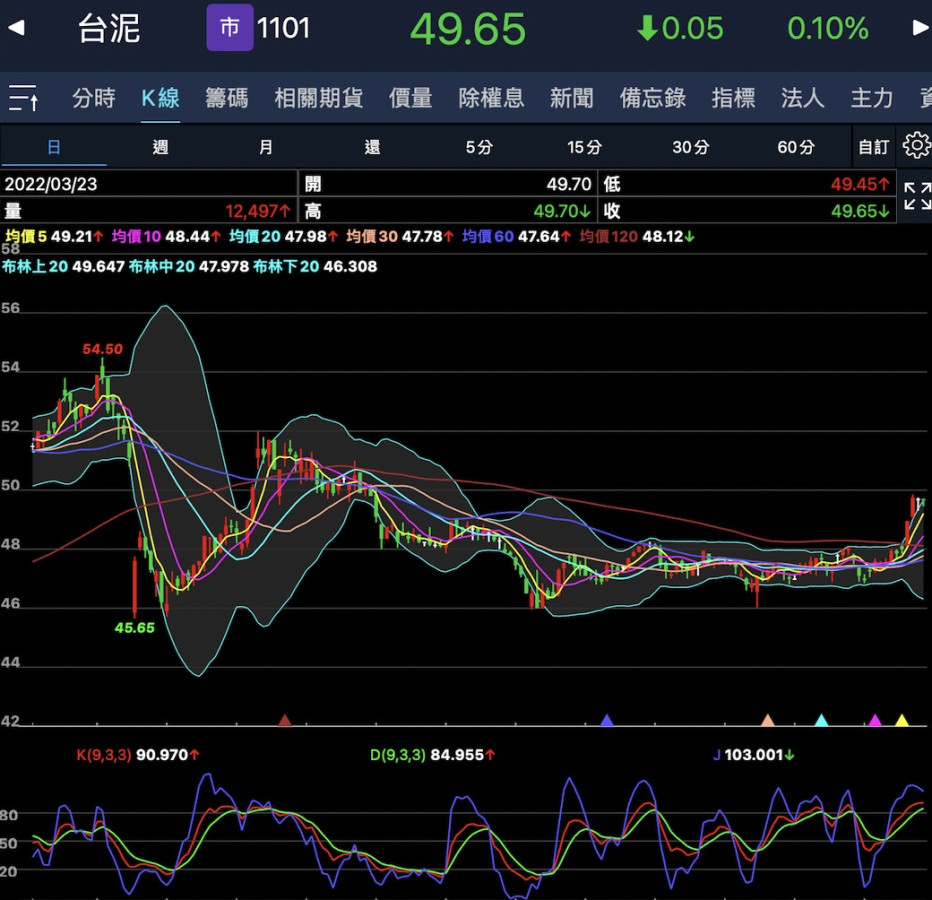Click the 54.50 high price label
Viewport: 932px width, 900px height.
[x=103, y=349]
